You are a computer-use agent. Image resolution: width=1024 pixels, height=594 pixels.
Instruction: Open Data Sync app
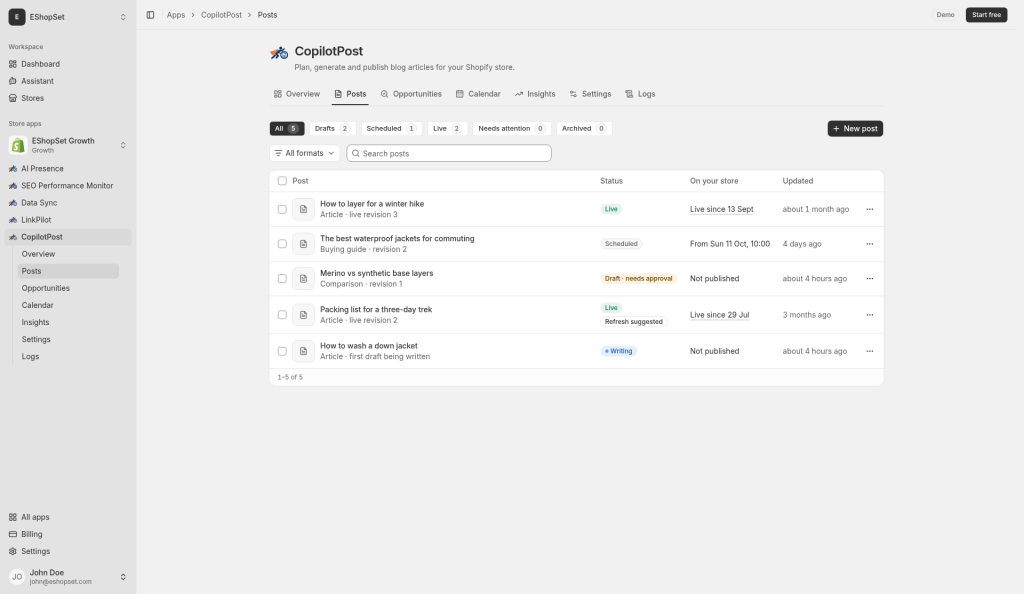68,203
